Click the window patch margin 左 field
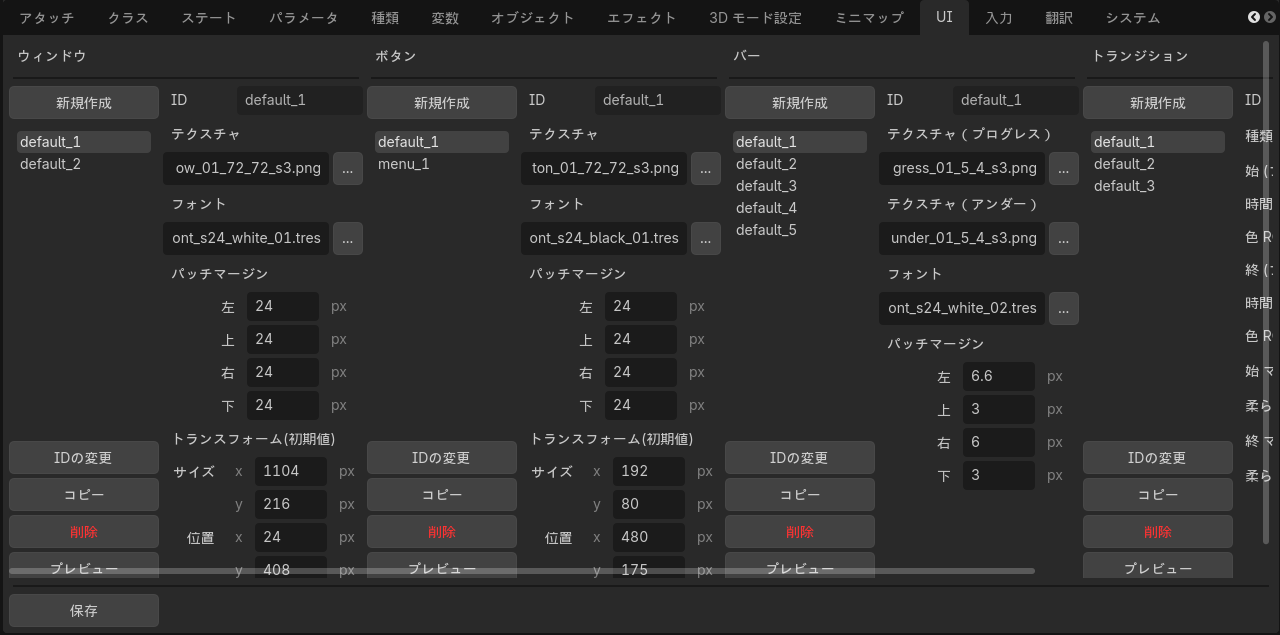This screenshot has width=1280, height=635. pos(283,307)
